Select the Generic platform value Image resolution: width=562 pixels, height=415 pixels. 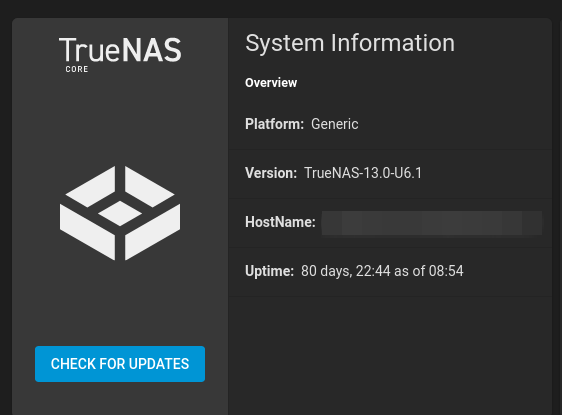[334, 124]
